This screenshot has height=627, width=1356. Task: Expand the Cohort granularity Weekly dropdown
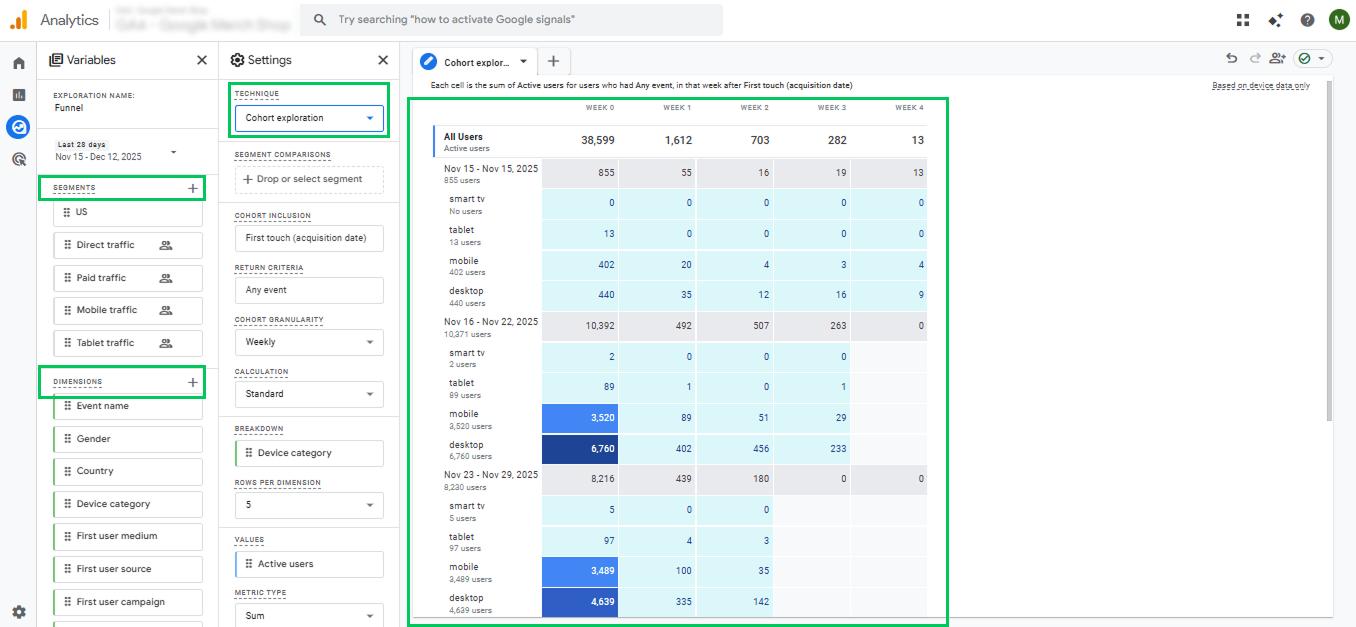tap(309, 342)
